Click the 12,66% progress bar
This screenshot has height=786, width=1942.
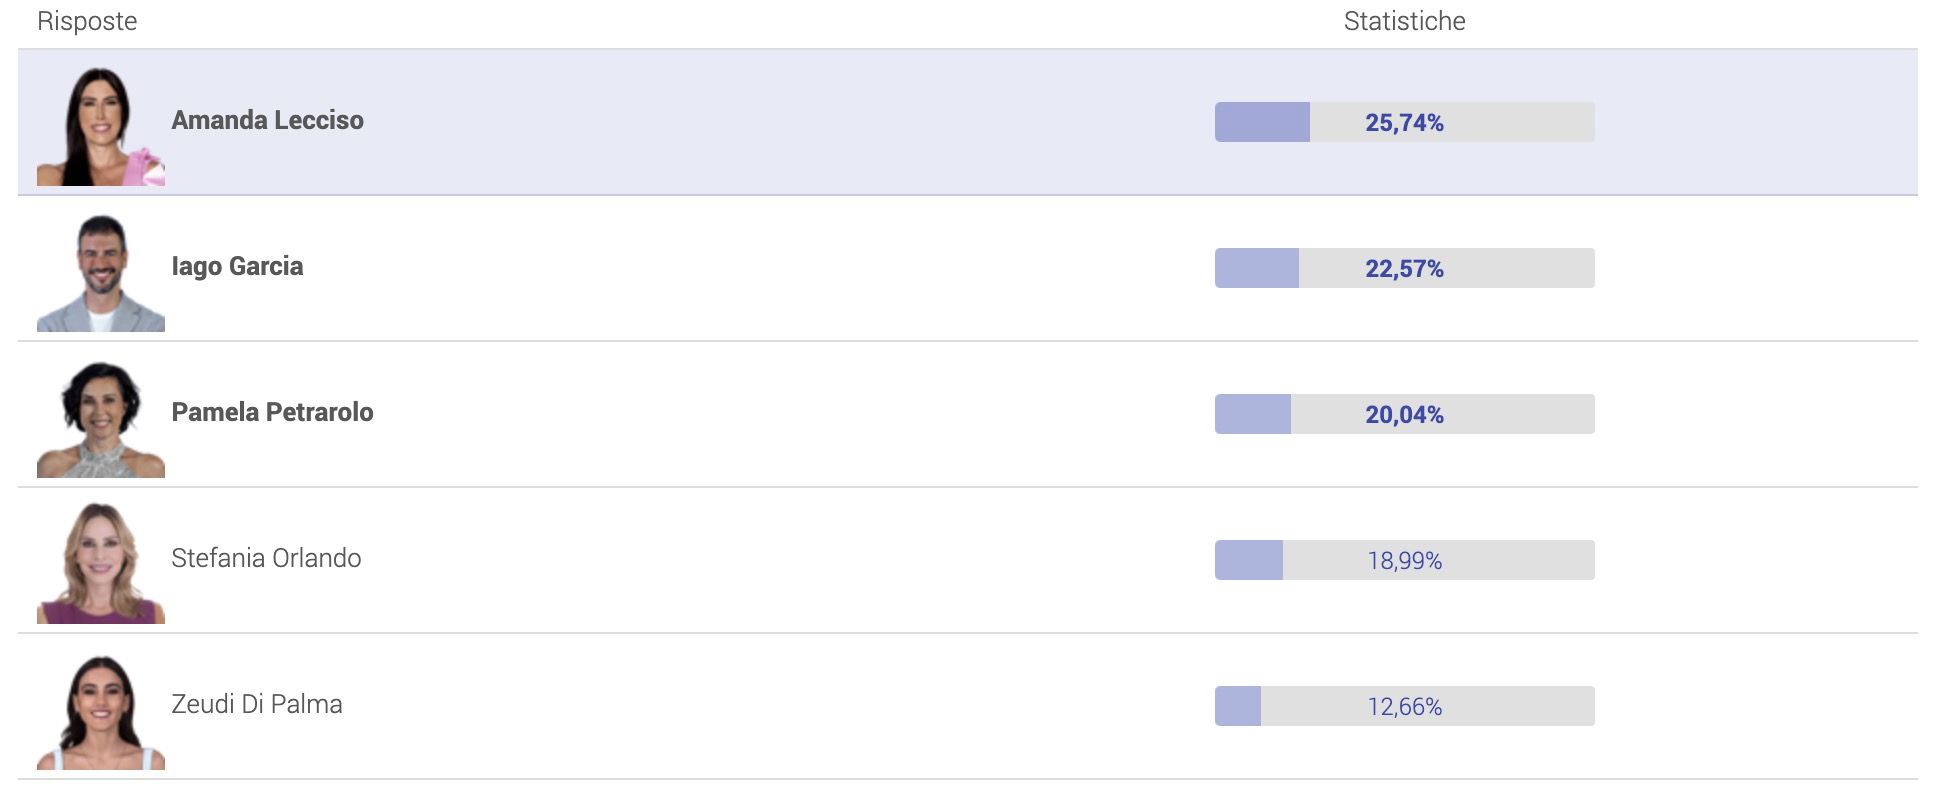click(x=1404, y=706)
